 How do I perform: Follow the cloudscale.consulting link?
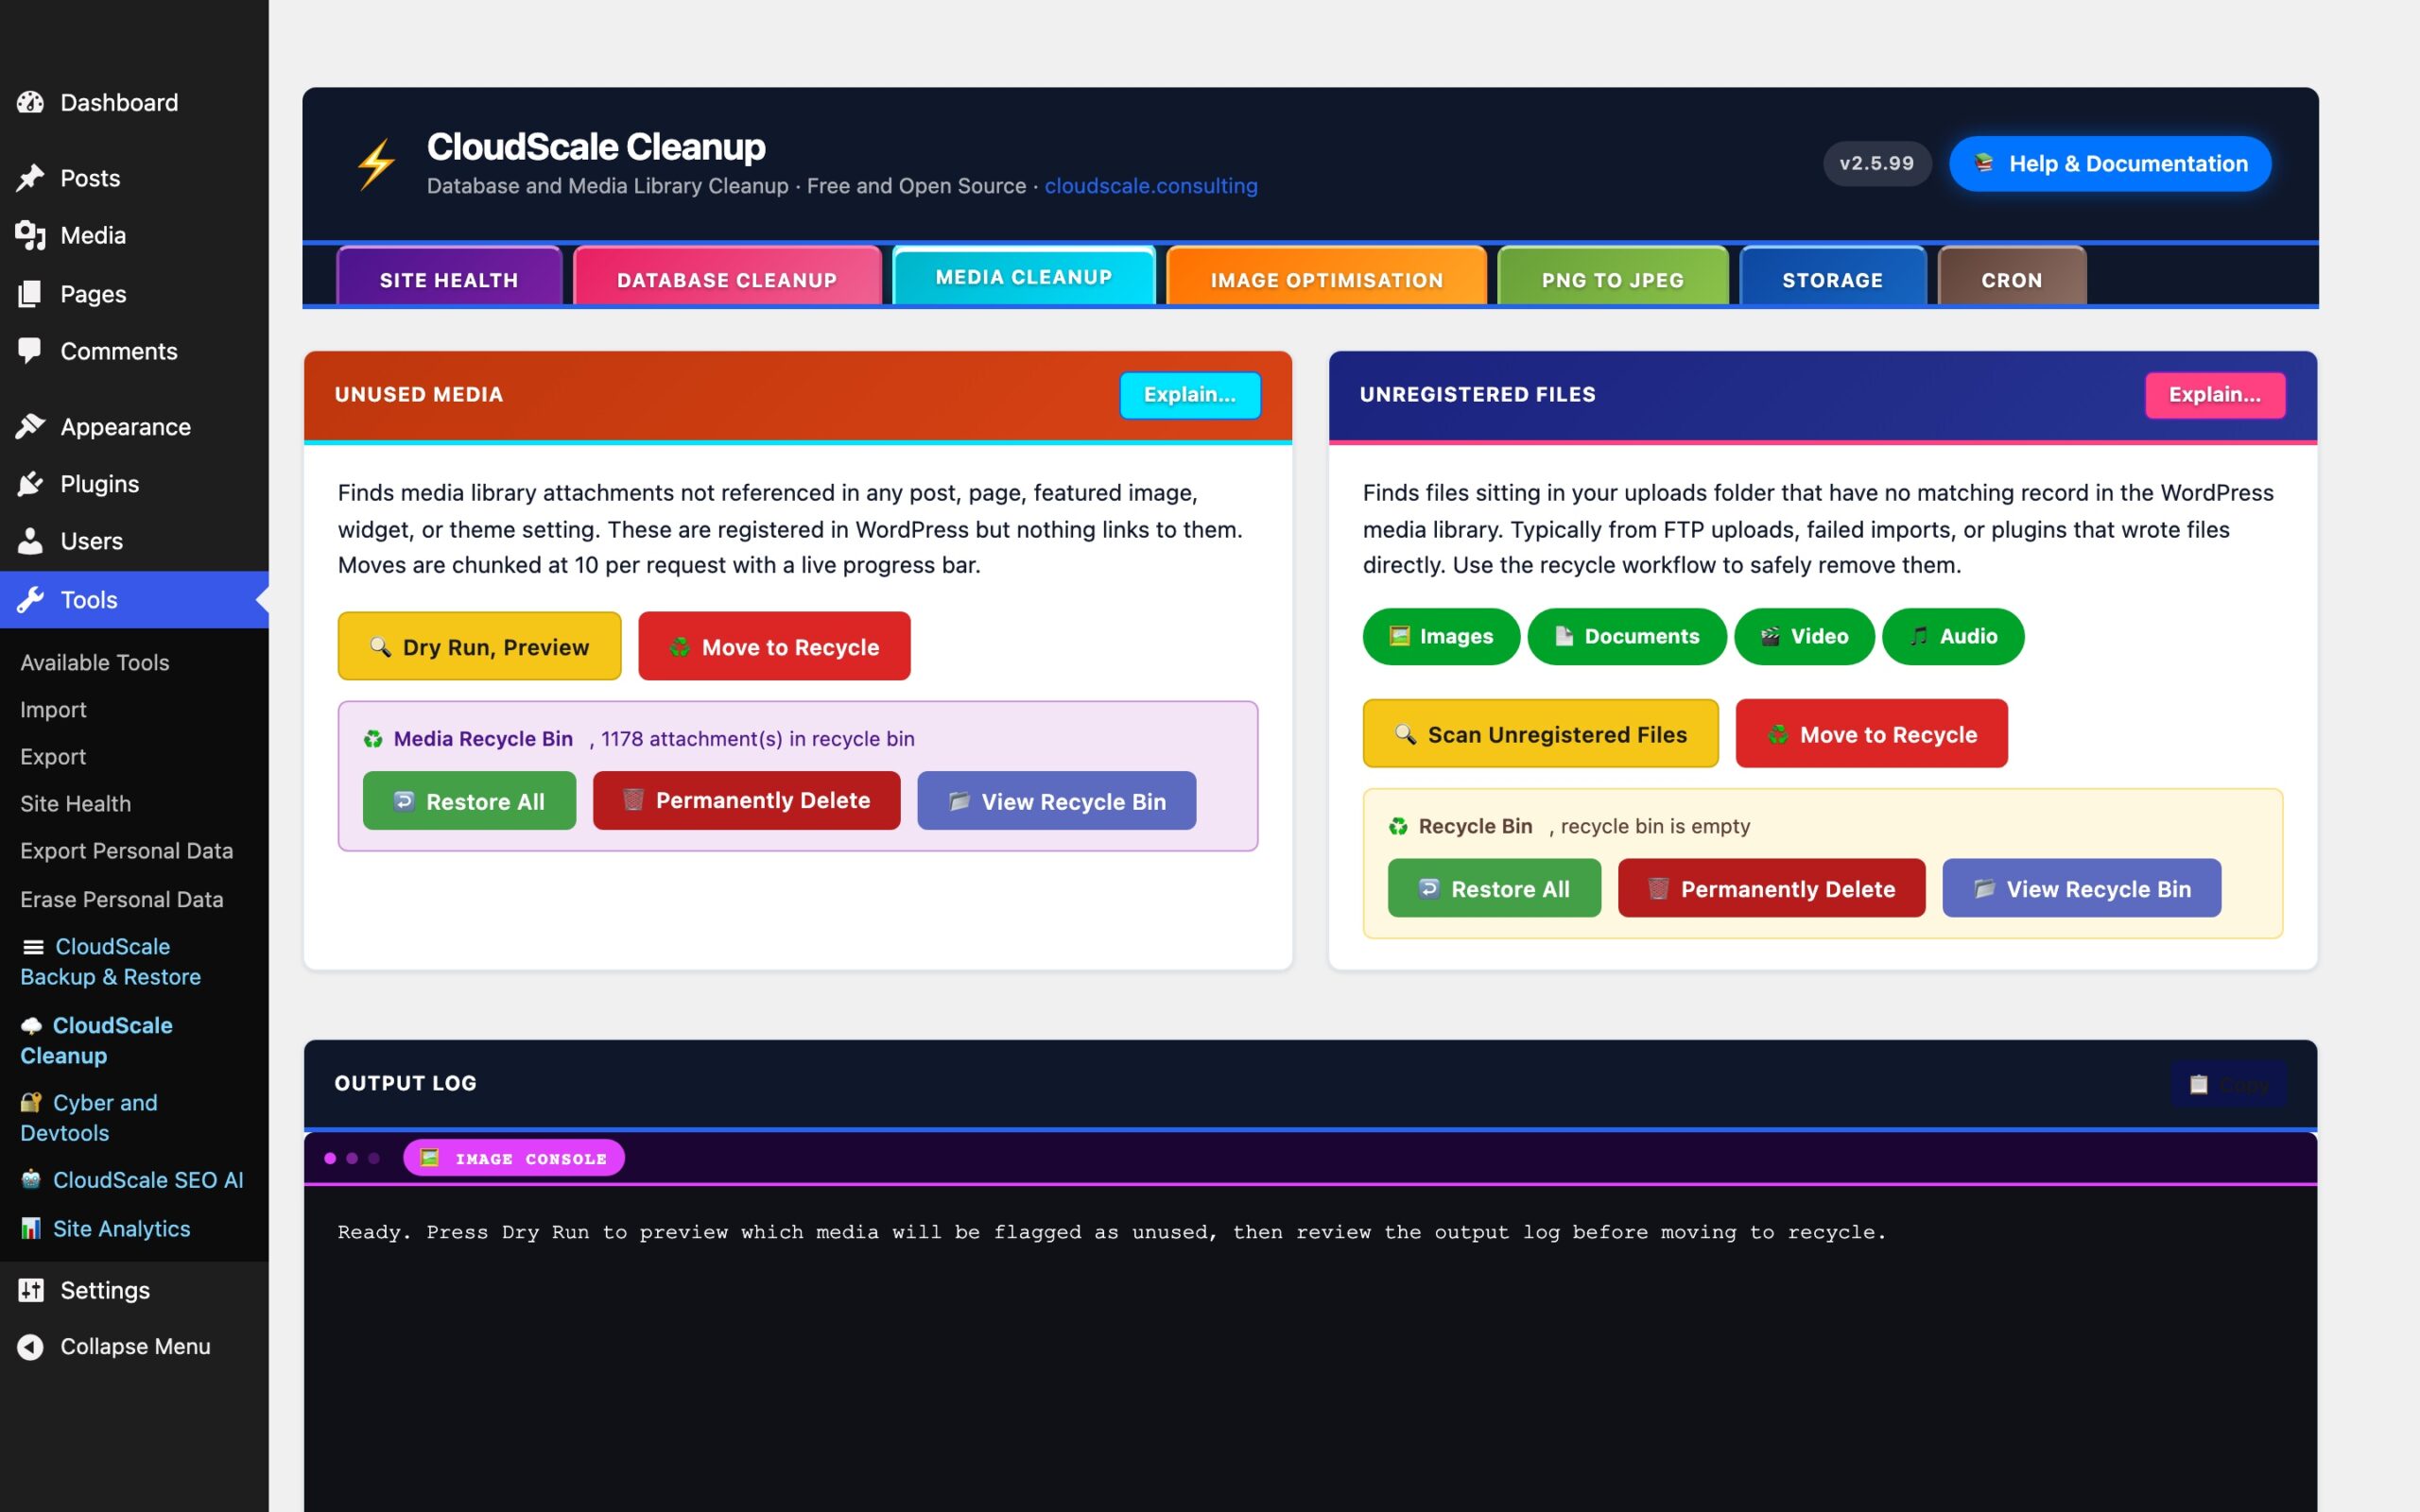[1151, 186]
